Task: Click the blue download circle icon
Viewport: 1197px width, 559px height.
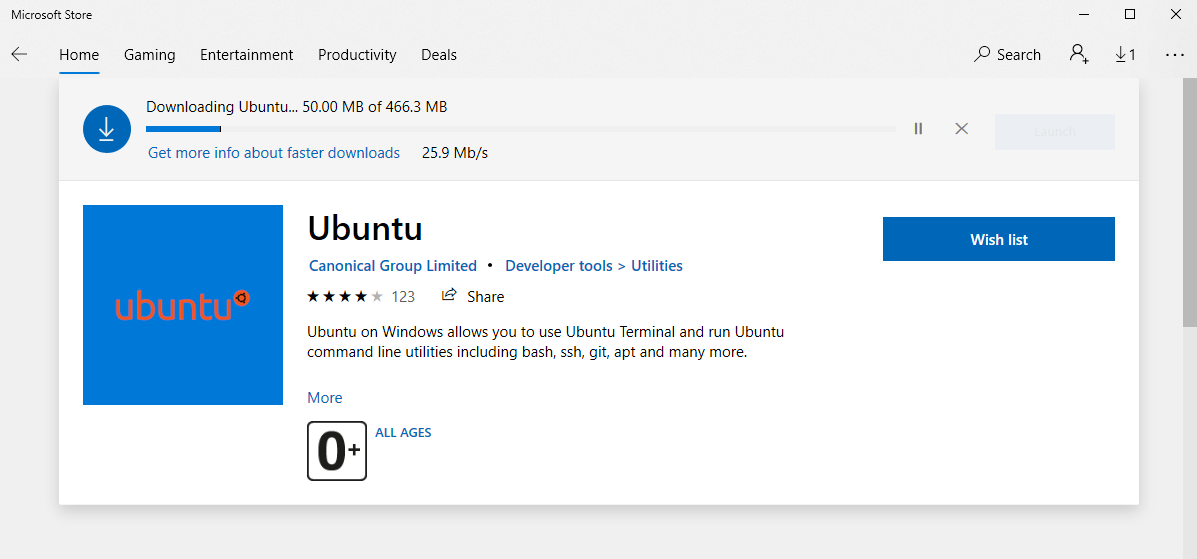Action: 108,130
